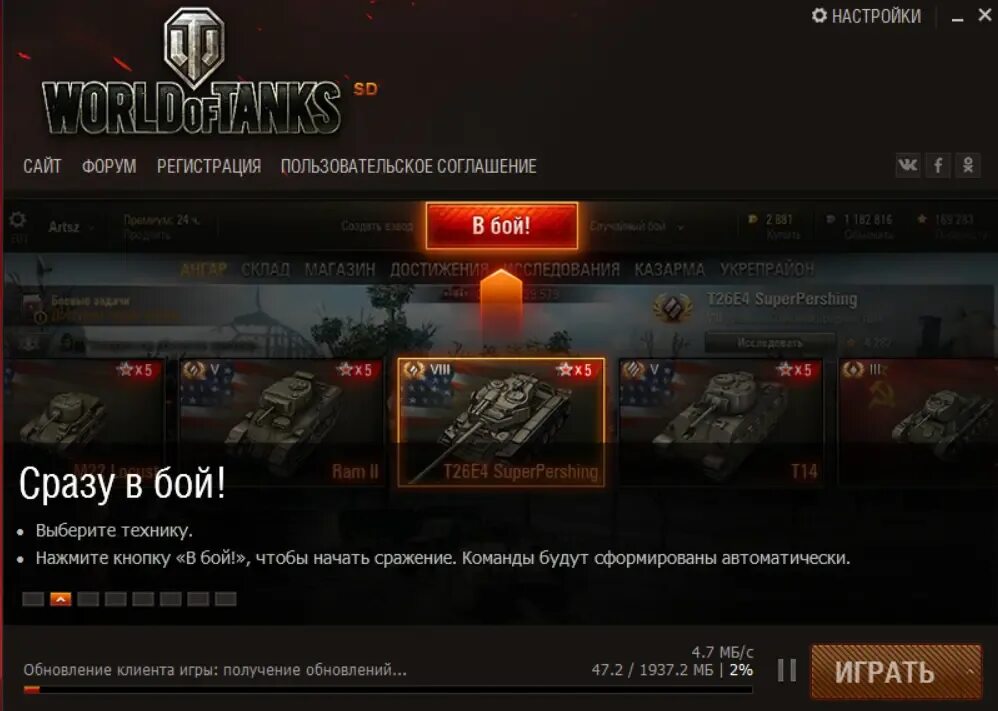This screenshot has height=711, width=998.
Task: Click the ИГРАТЬ play button
Action: pyautogui.click(x=885, y=672)
